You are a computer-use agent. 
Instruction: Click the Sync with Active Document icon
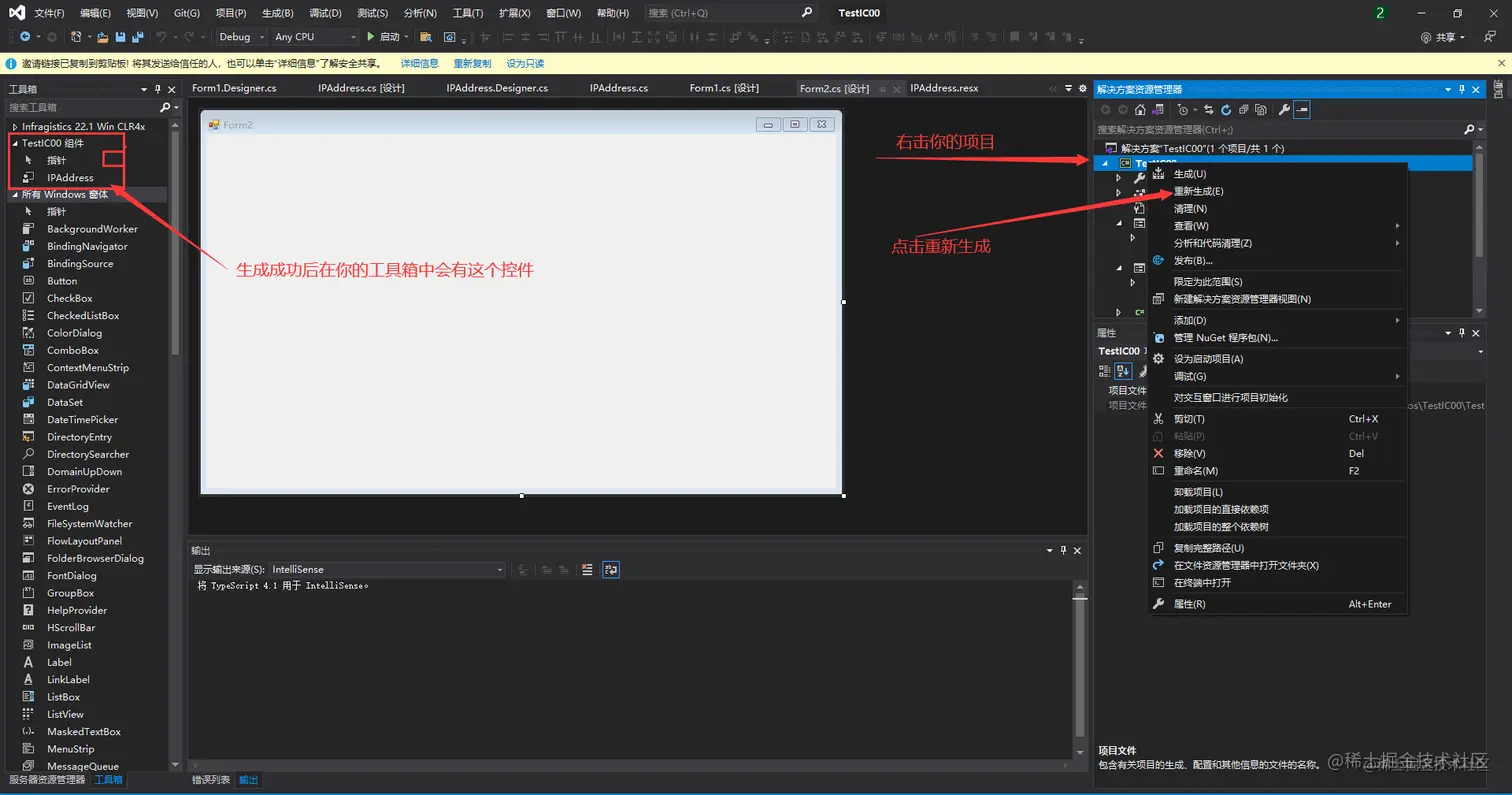1209,109
